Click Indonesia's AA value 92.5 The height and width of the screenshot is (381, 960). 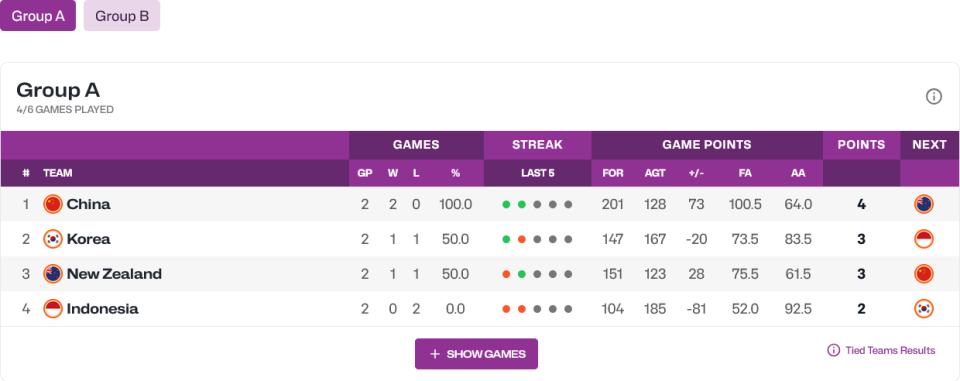tap(798, 309)
